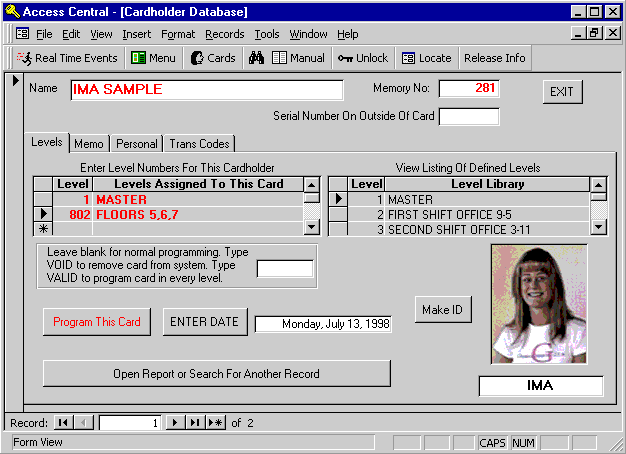
Task: Click the Locate toolbar button
Action: (x=426, y=58)
